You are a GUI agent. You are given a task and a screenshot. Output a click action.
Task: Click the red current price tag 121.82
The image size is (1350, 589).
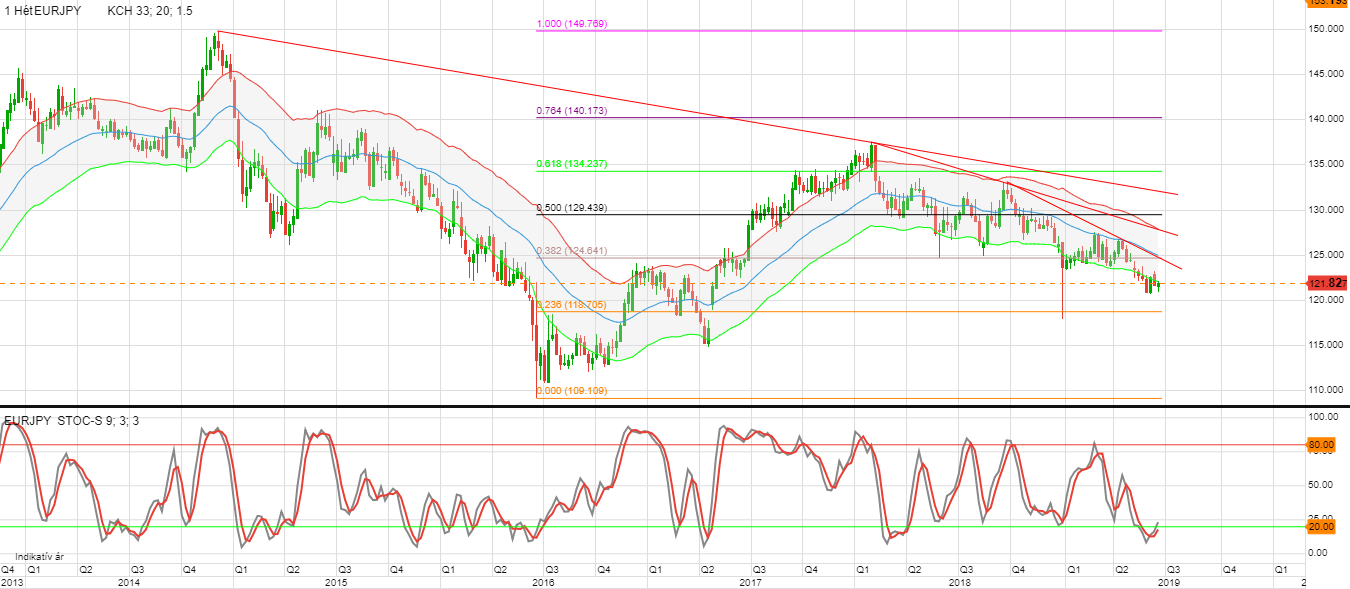click(1326, 284)
